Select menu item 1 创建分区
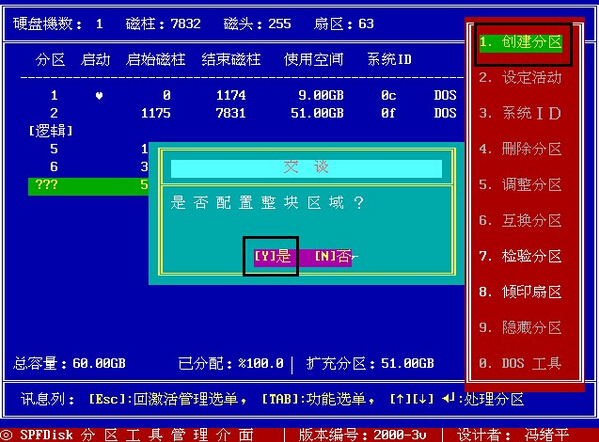This screenshot has width=599, height=442. pyautogui.click(x=521, y=42)
